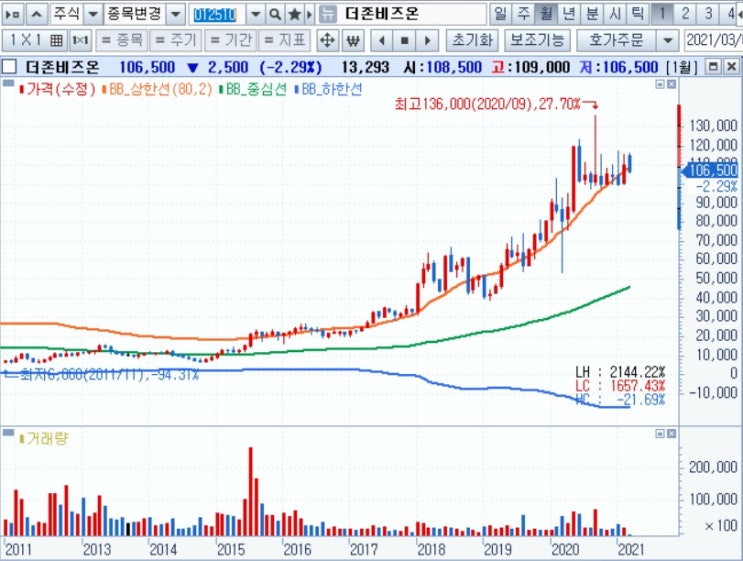
Task: Step chart backward with left arrow
Action: coord(381,40)
